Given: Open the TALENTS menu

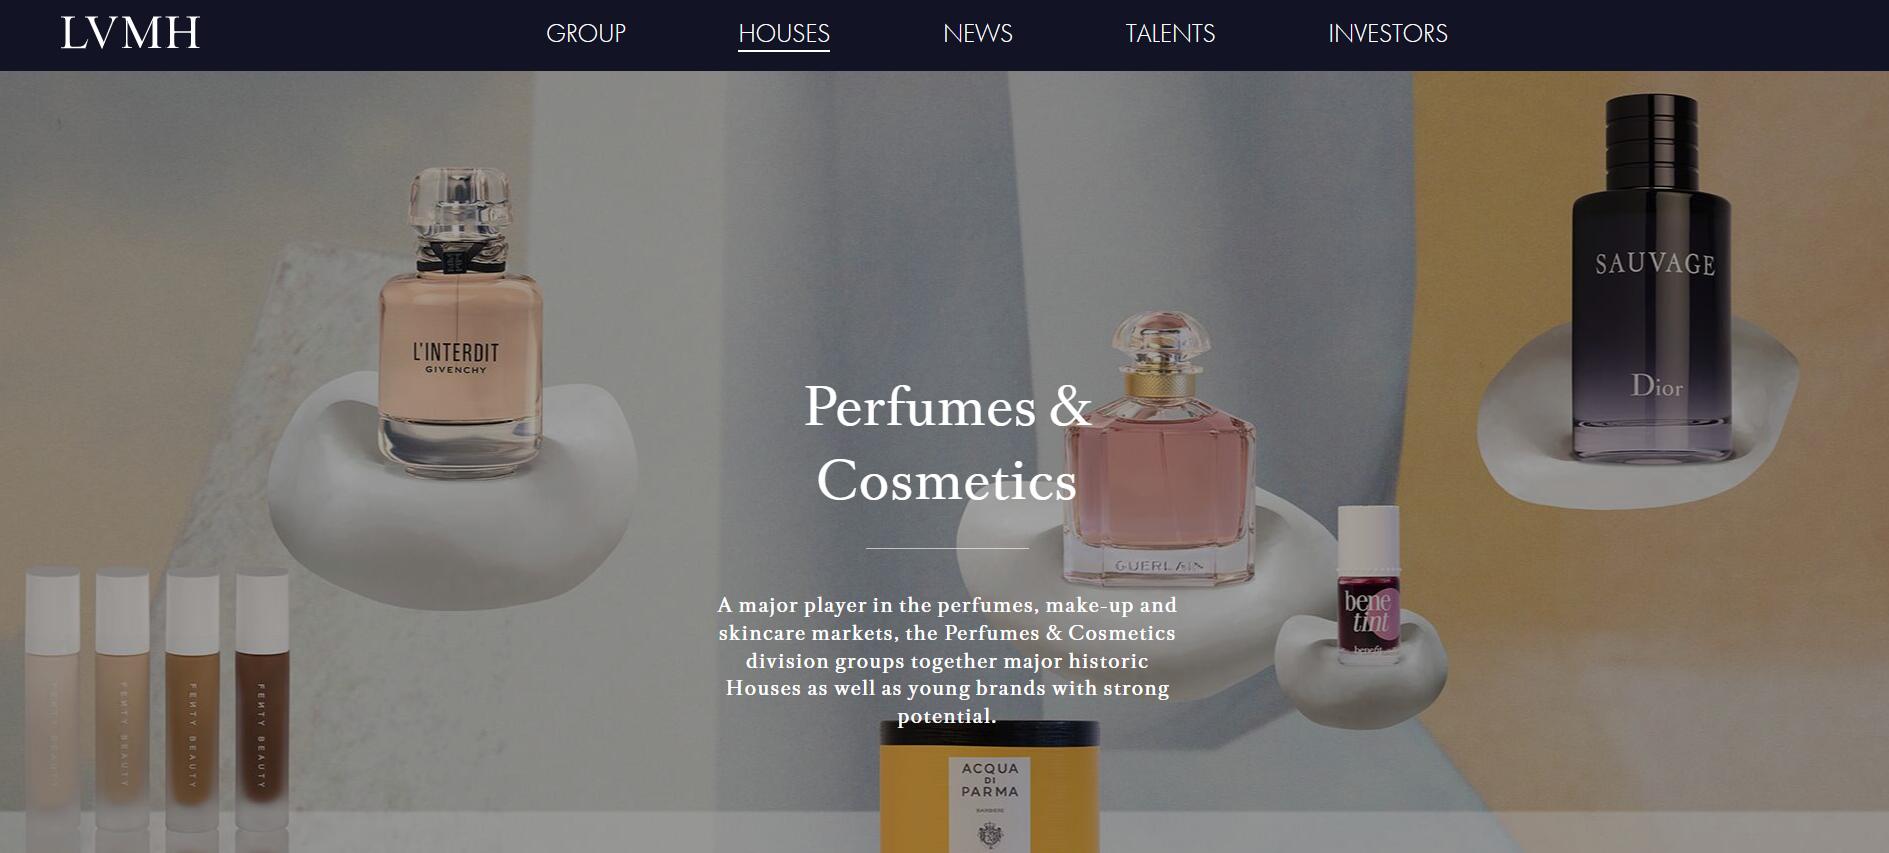Looking at the screenshot, I should pyautogui.click(x=1170, y=33).
